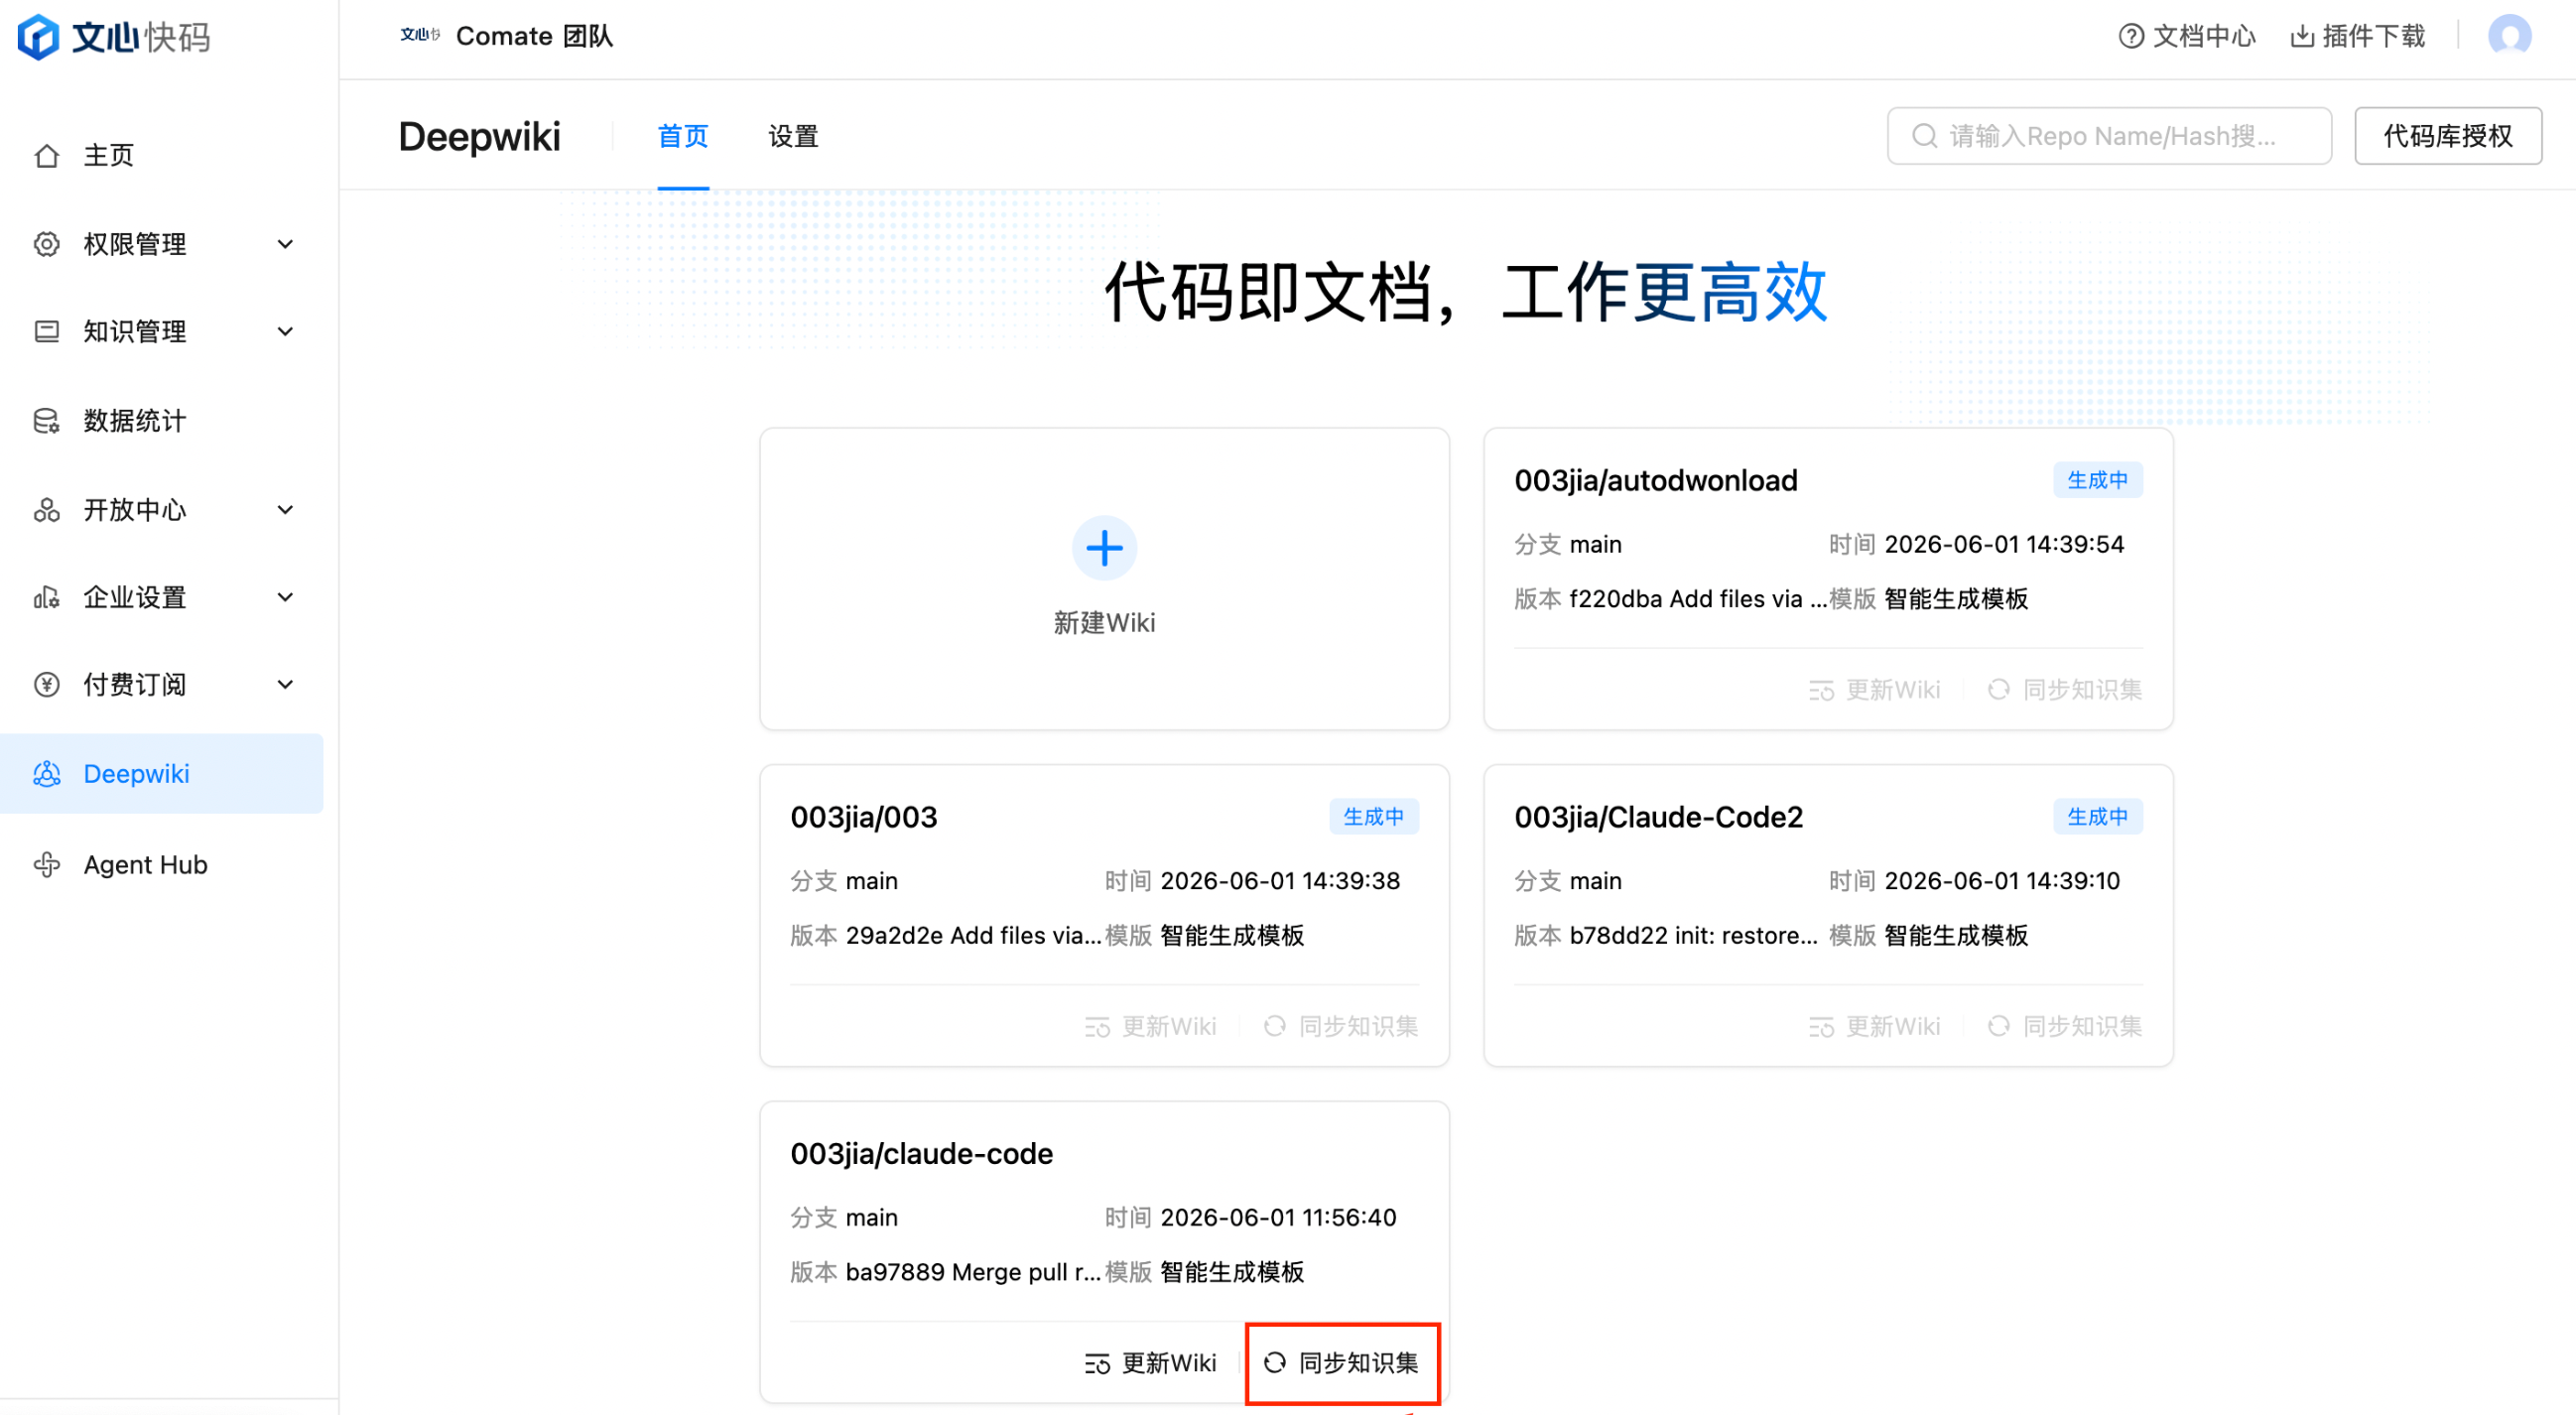
Task: Click timestamp 2026-06-01 14:39:54
Action: [2004, 545]
